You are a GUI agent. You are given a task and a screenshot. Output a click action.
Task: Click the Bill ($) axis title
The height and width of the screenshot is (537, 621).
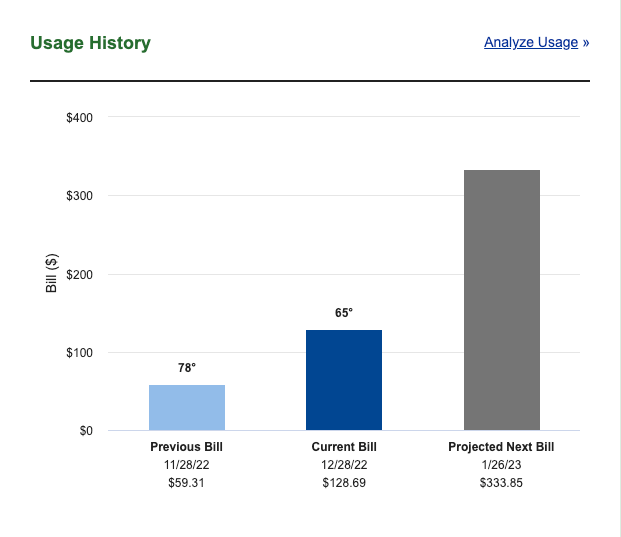51,273
